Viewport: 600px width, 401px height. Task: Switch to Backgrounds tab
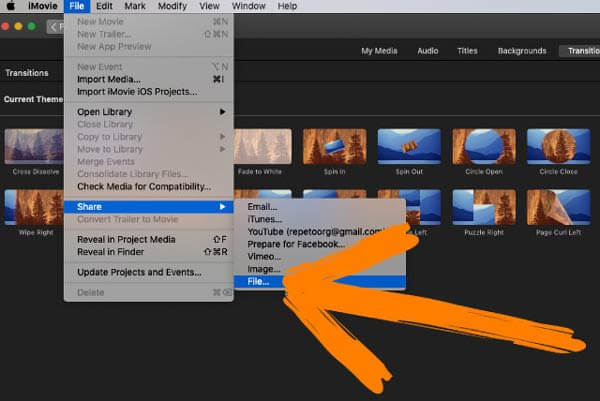[522, 51]
